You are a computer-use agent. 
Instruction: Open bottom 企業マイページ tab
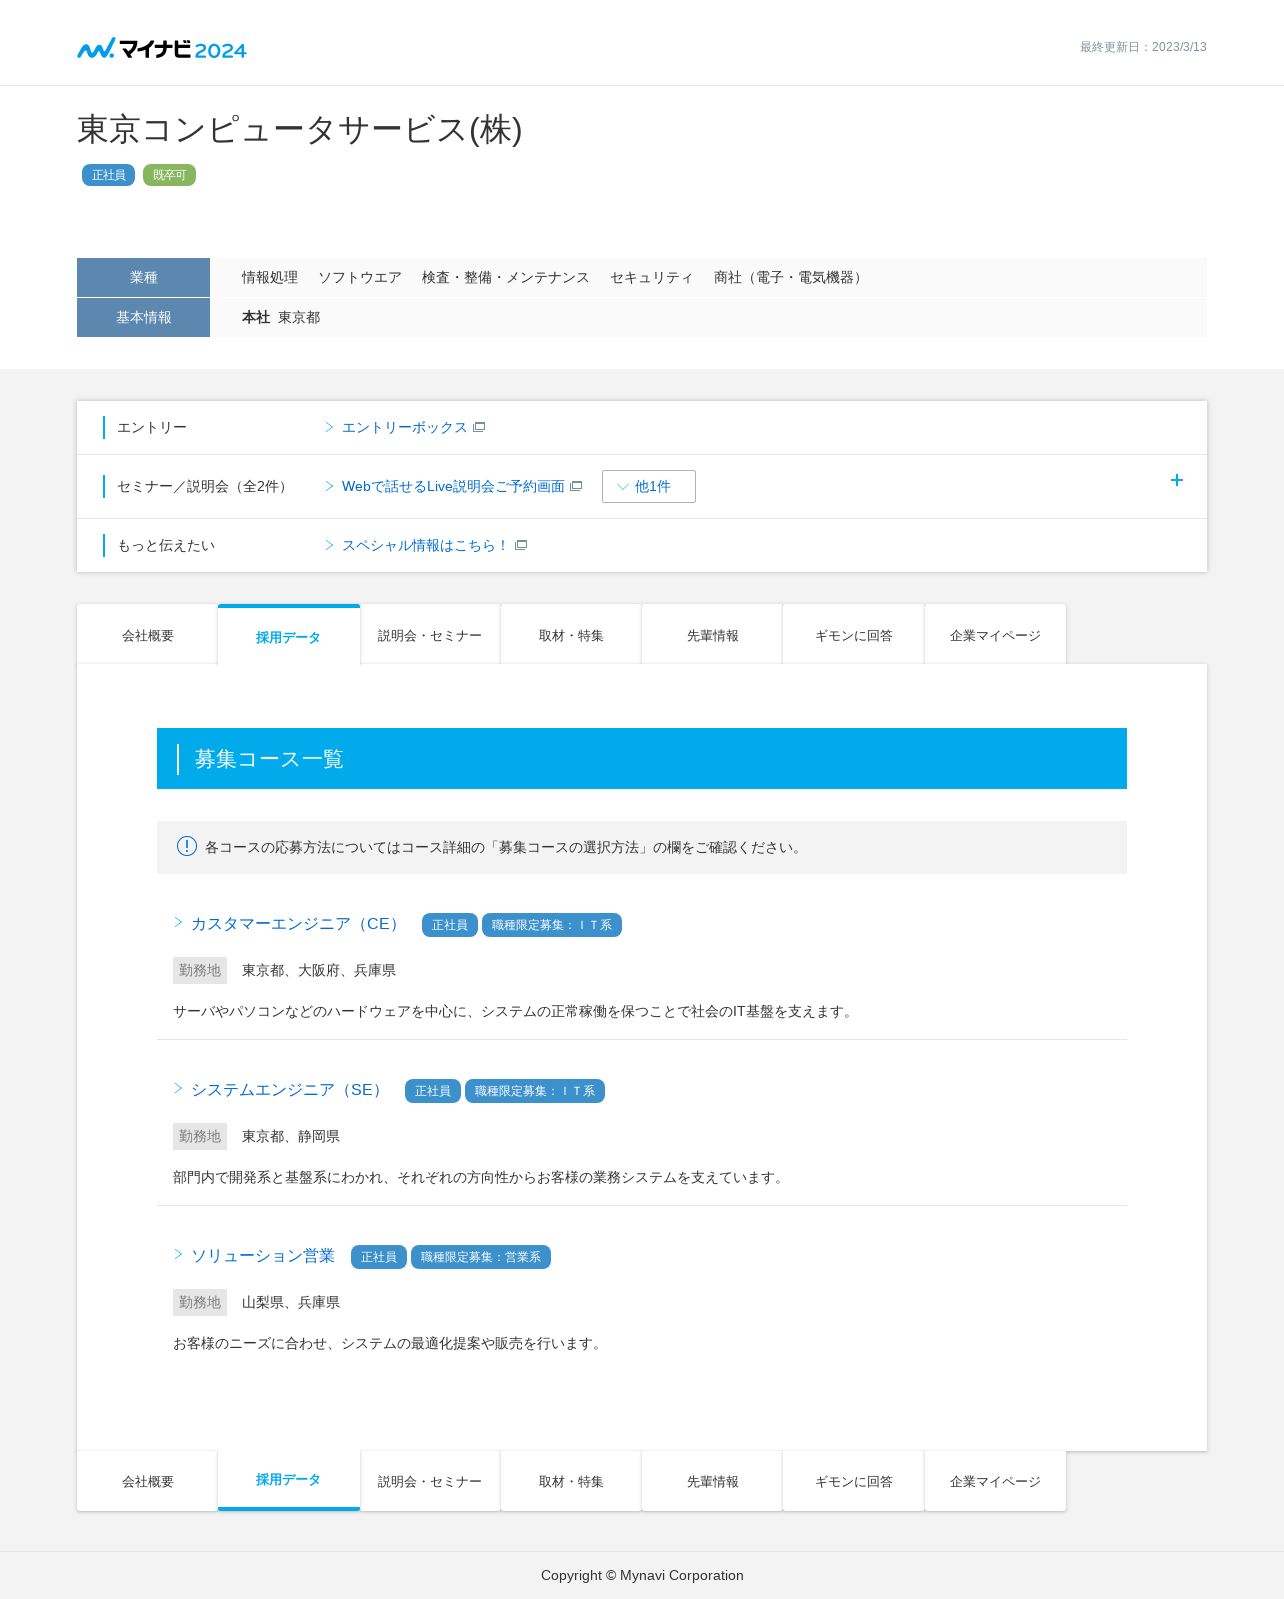coord(995,1481)
